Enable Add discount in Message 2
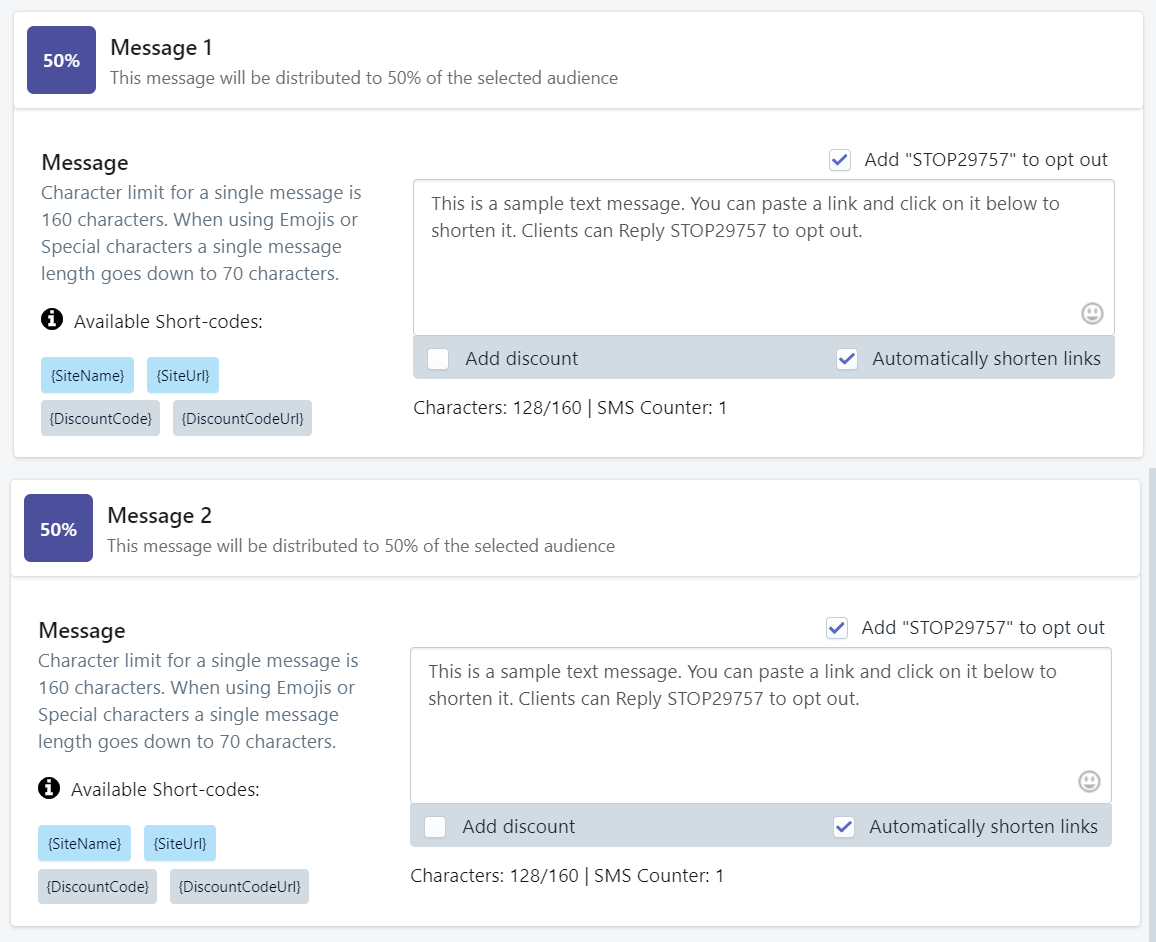The height and width of the screenshot is (942, 1156). coord(435,827)
